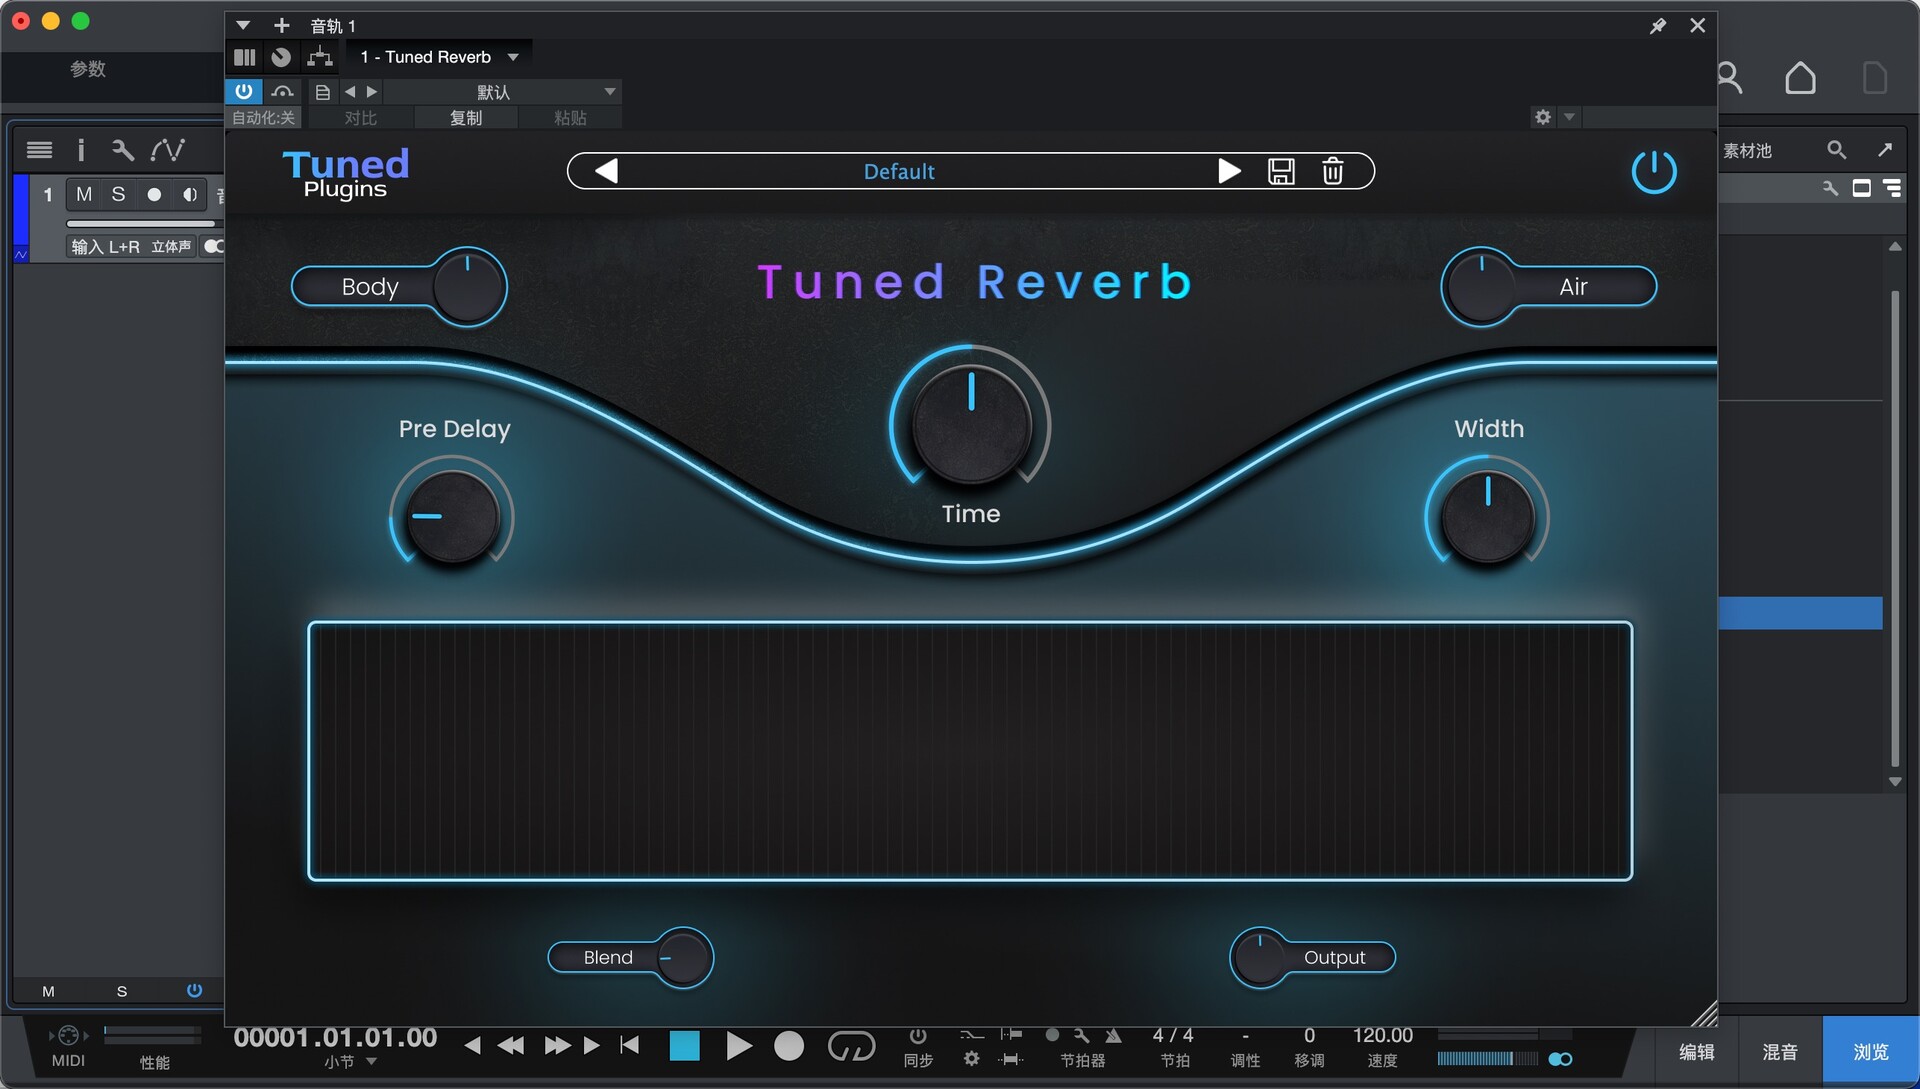Click global Mute M at track list bottom

[48, 991]
